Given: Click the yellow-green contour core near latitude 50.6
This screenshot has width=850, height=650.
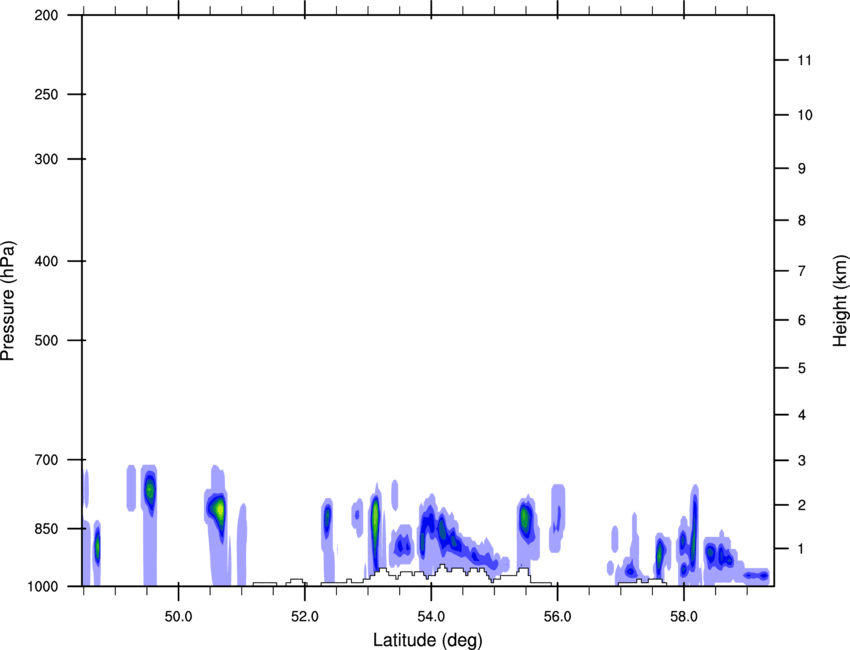Looking at the screenshot, I should [218, 509].
